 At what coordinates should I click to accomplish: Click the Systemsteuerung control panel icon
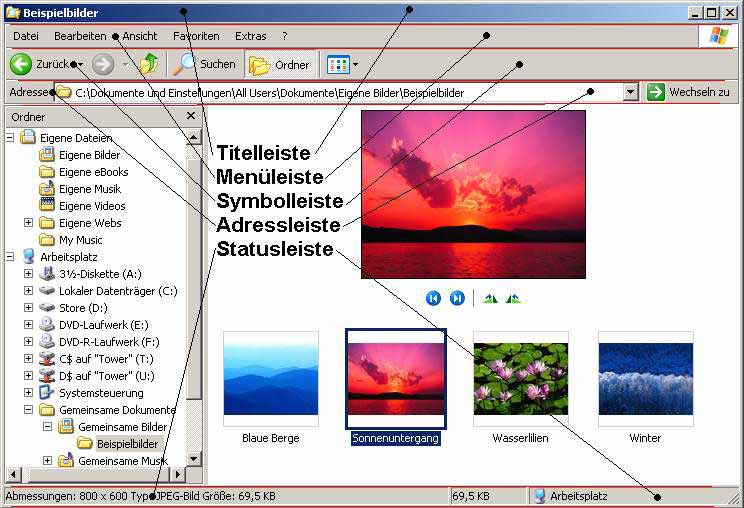coord(47,393)
